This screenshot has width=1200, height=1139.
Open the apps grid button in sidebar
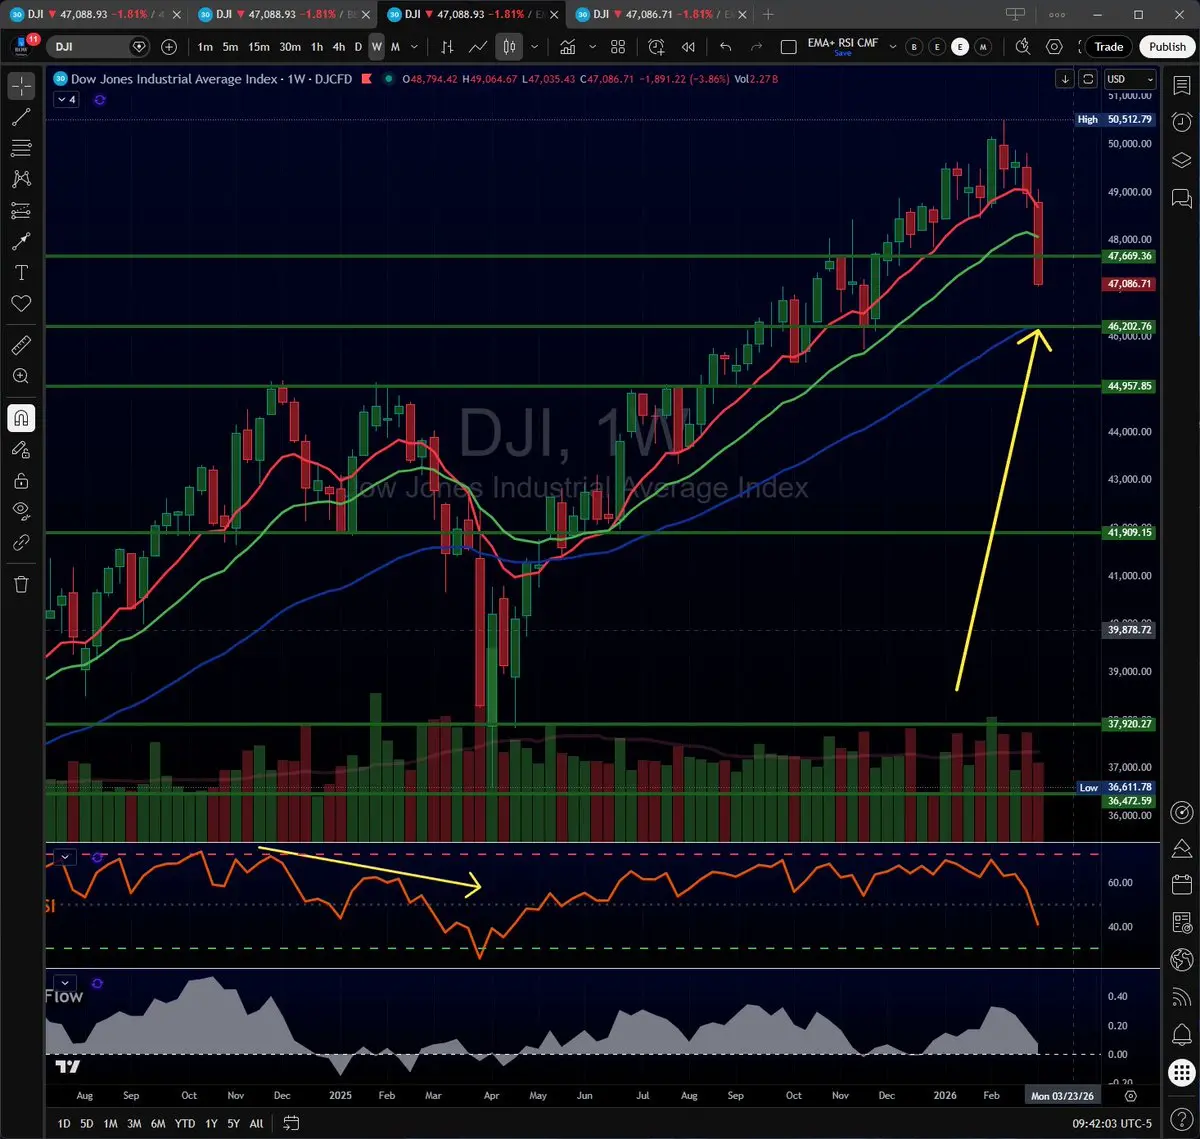tap(1181, 1072)
